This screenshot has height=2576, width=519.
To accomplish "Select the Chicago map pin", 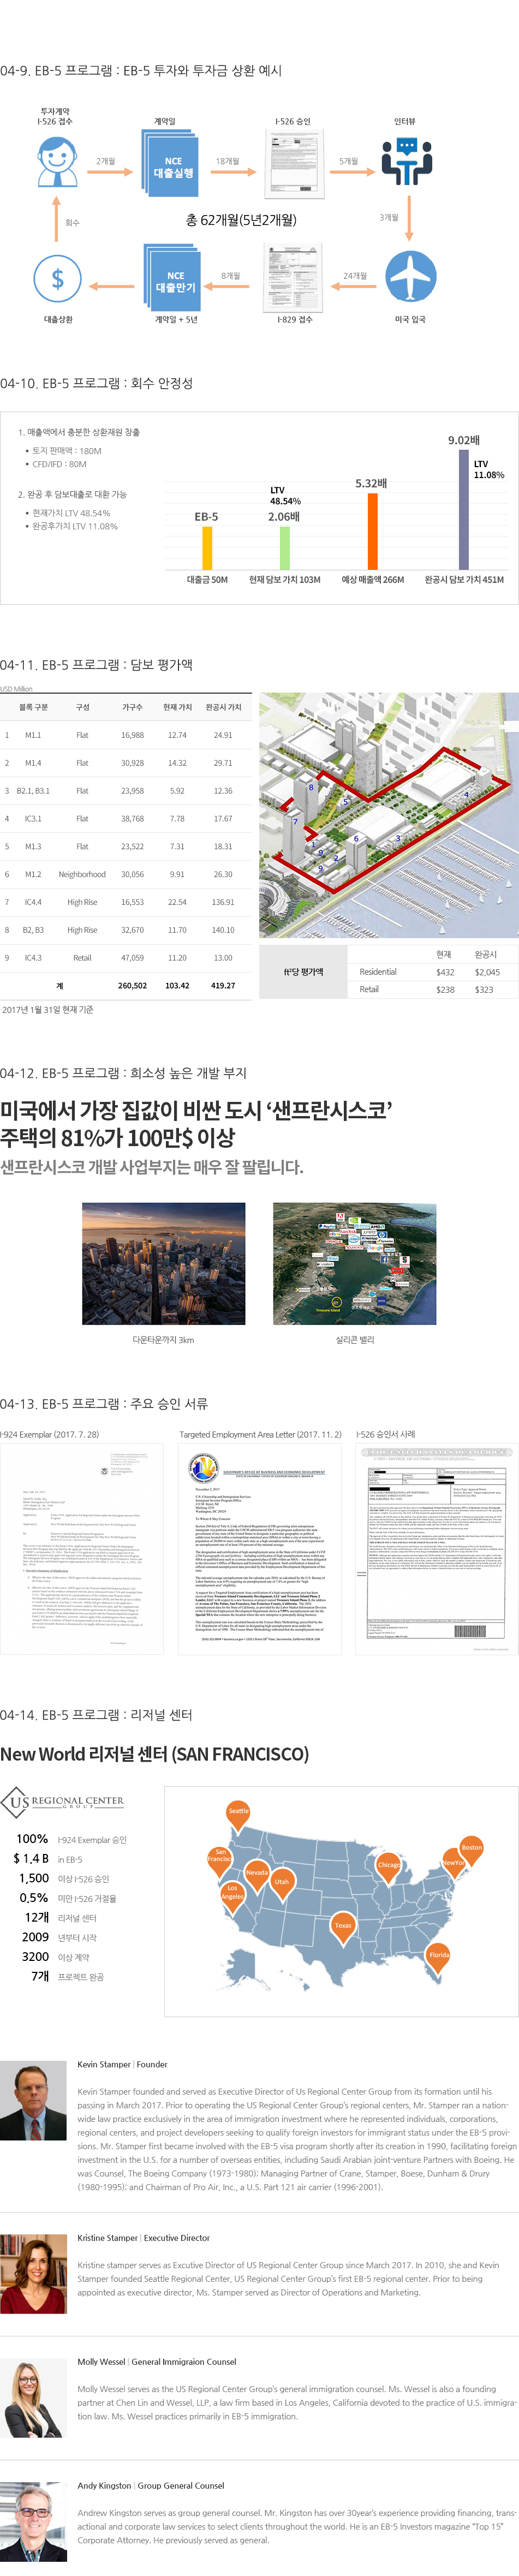I will pos(389,1869).
